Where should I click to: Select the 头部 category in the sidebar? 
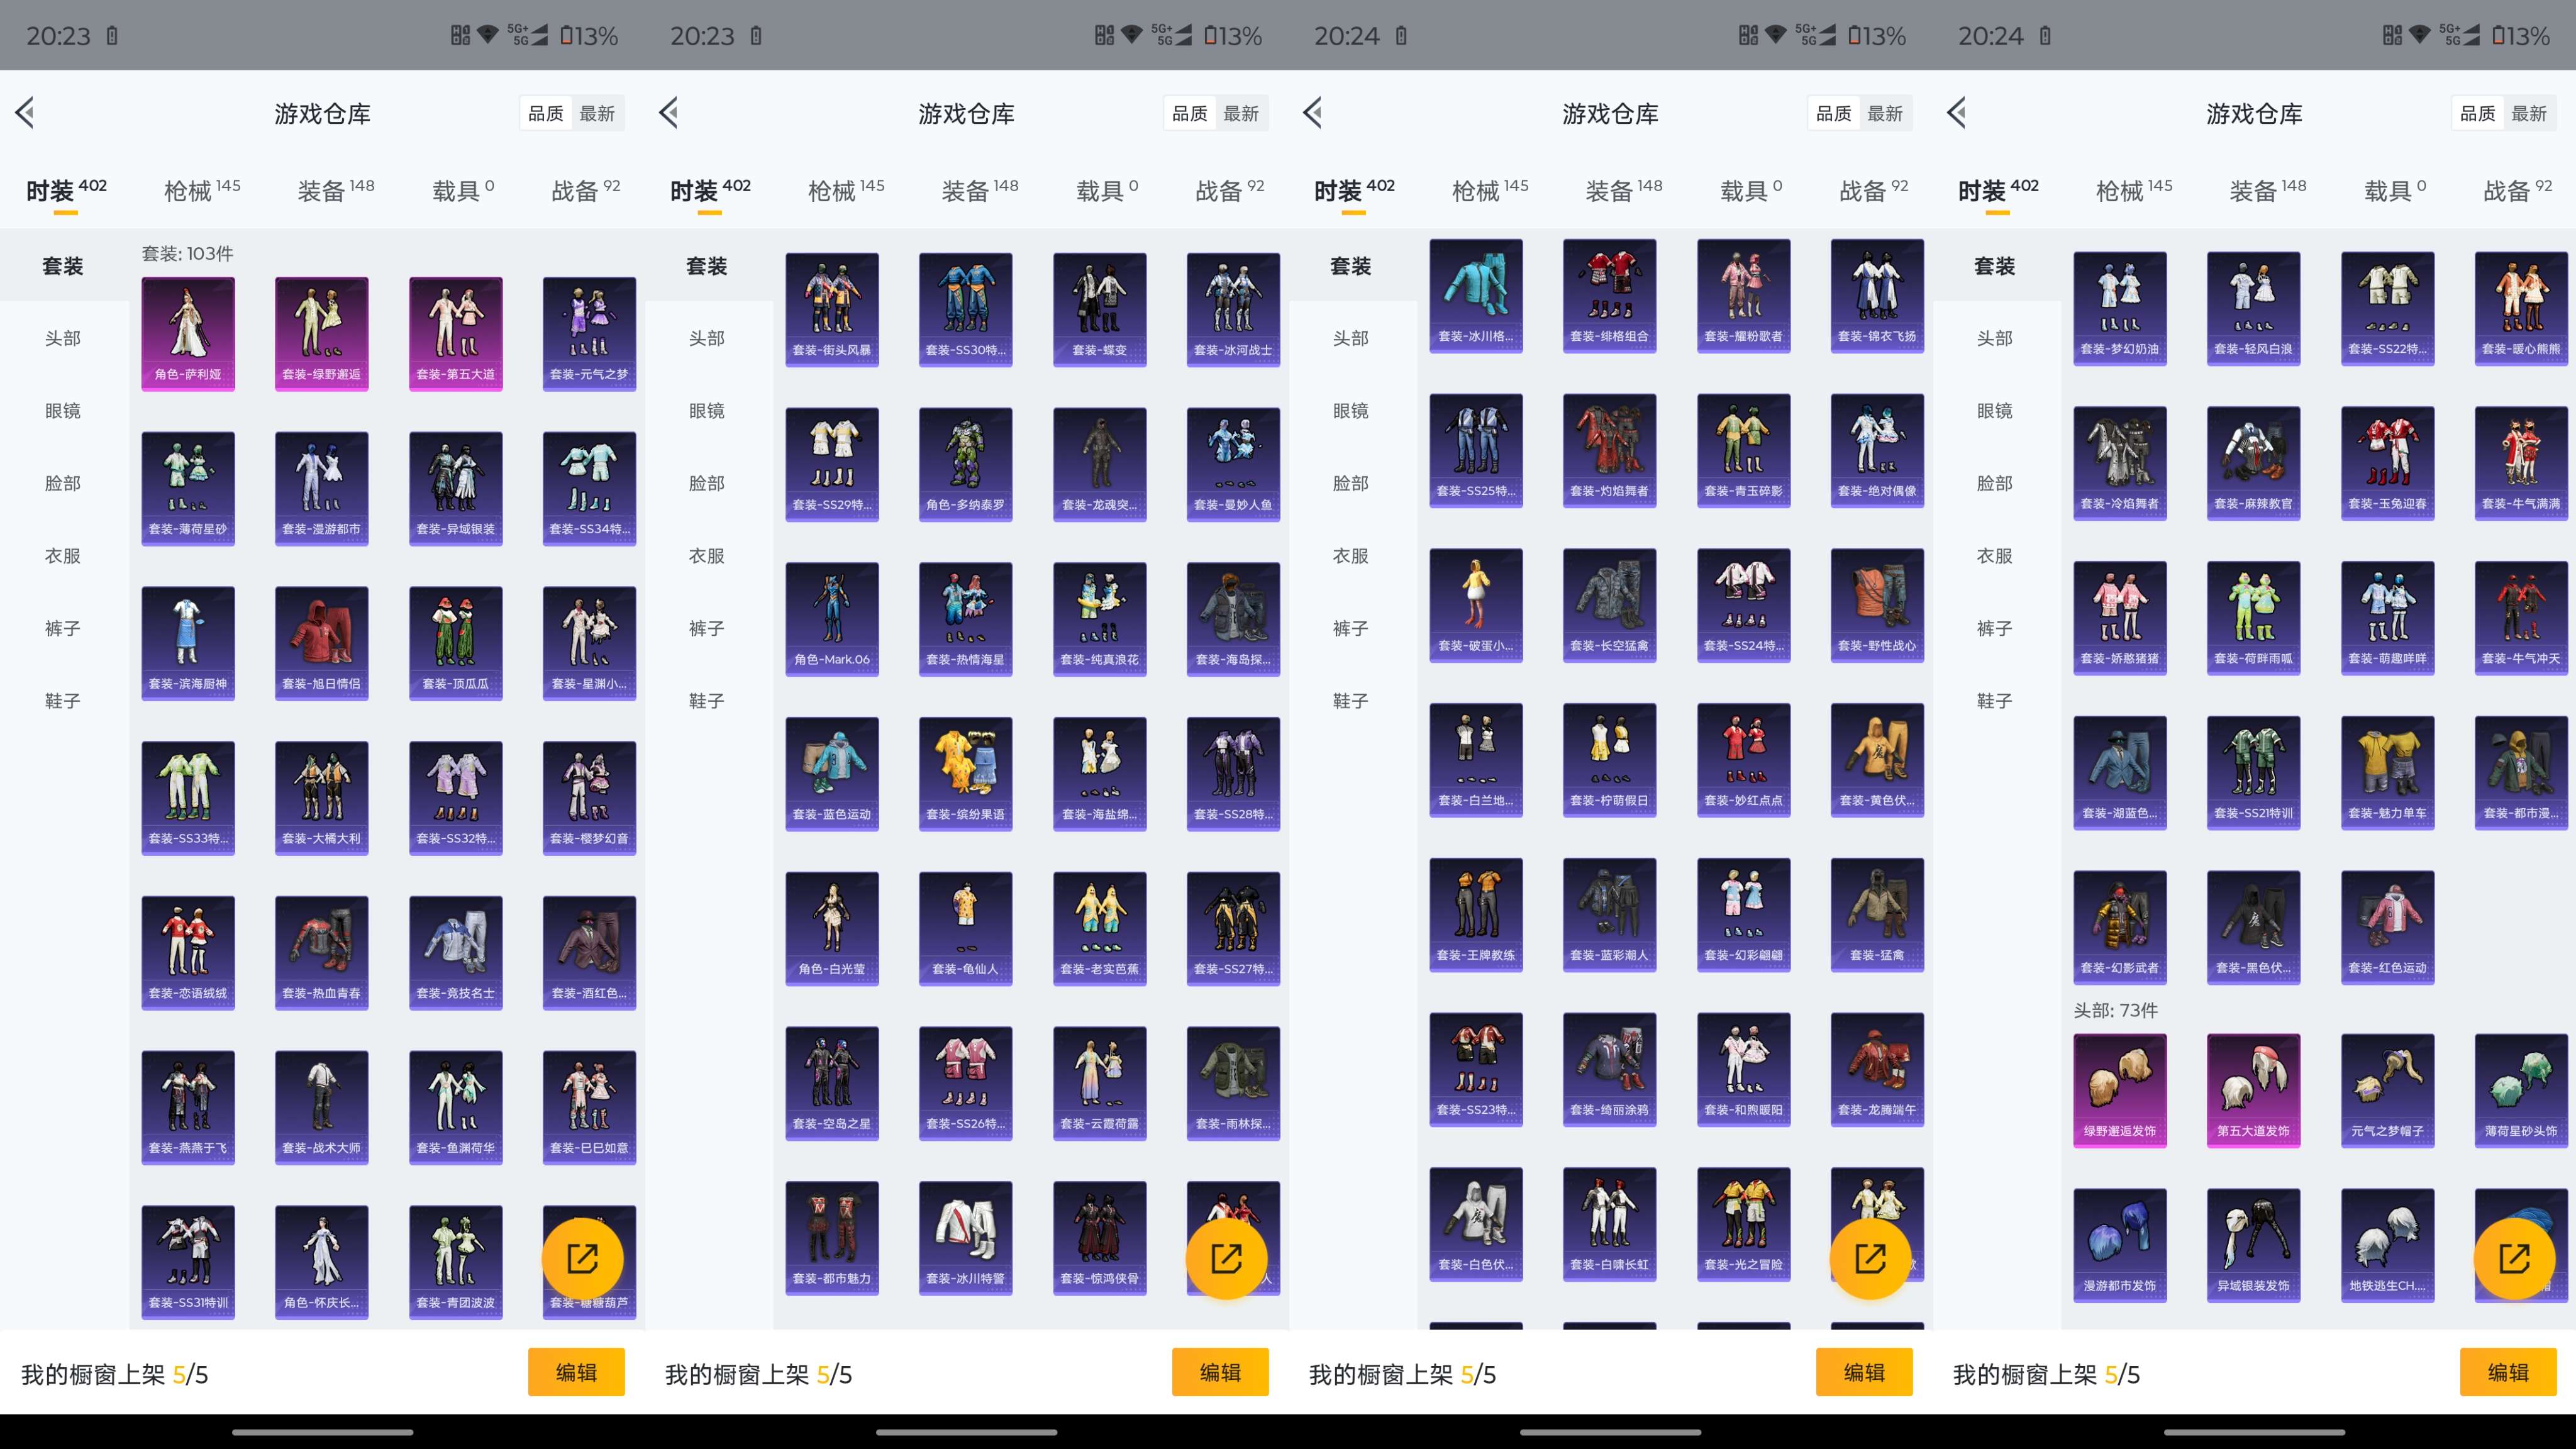click(x=62, y=338)
